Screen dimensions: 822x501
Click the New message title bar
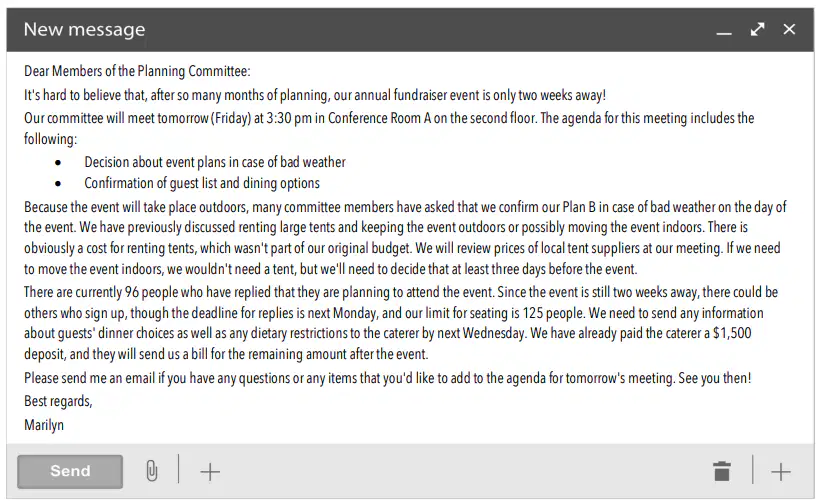coord(410,29)
